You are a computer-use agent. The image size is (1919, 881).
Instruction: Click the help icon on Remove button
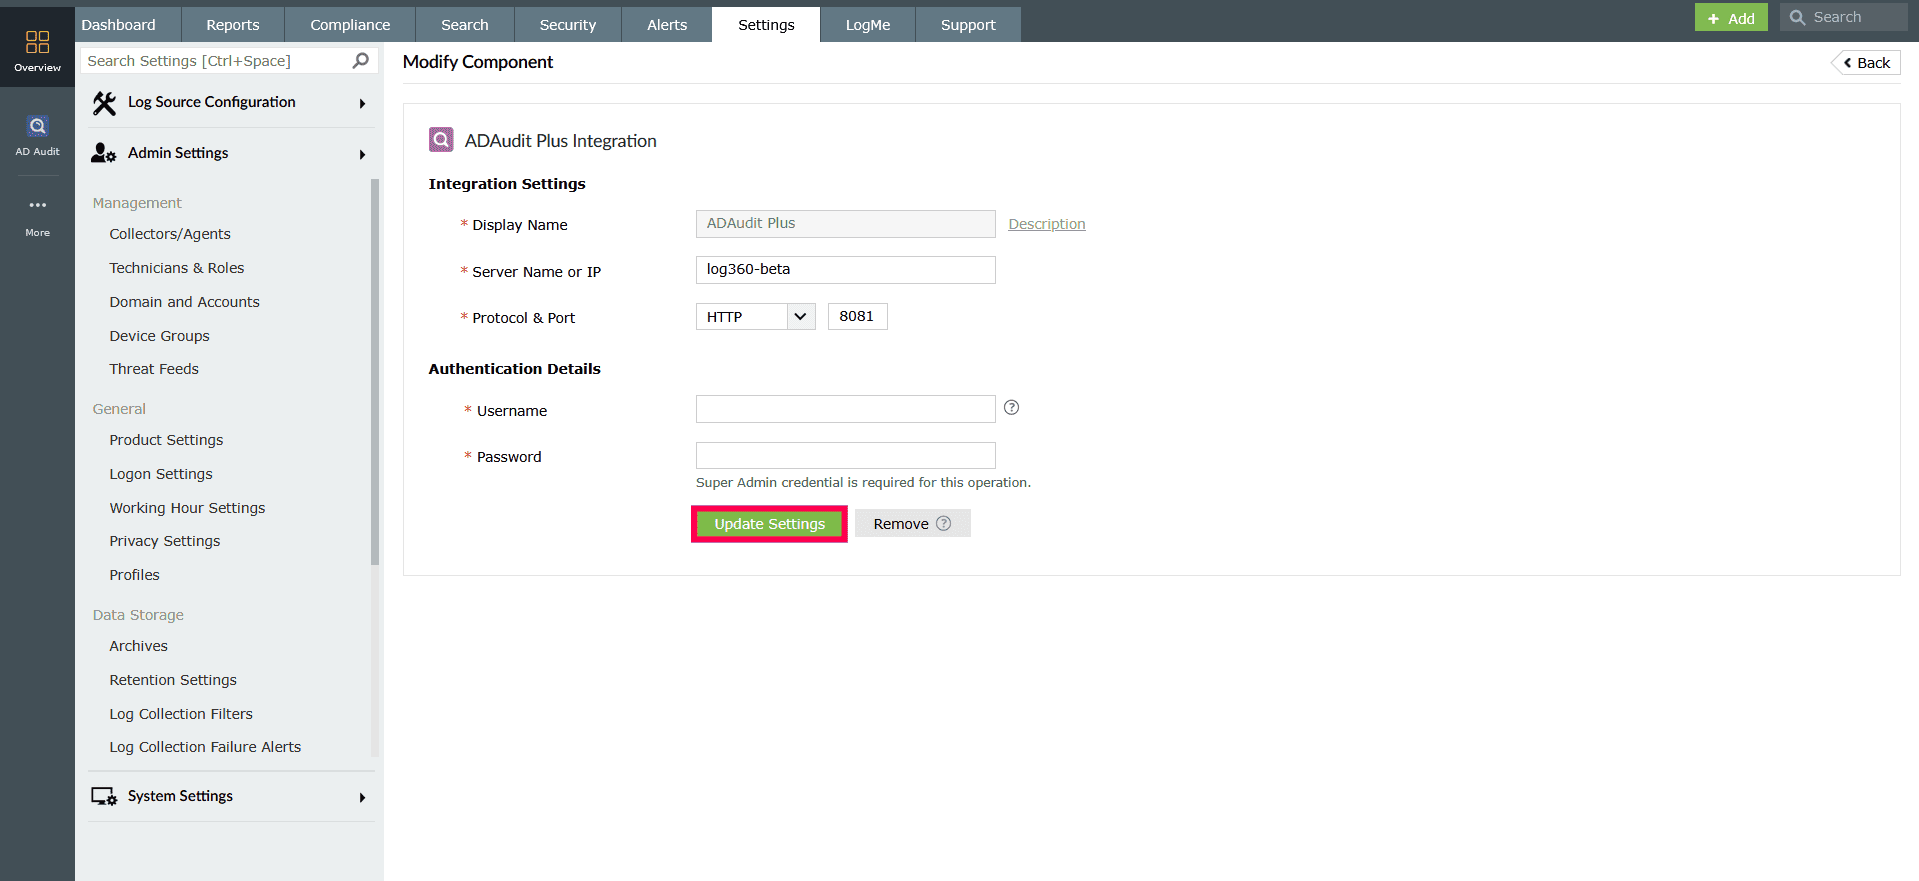943,523
